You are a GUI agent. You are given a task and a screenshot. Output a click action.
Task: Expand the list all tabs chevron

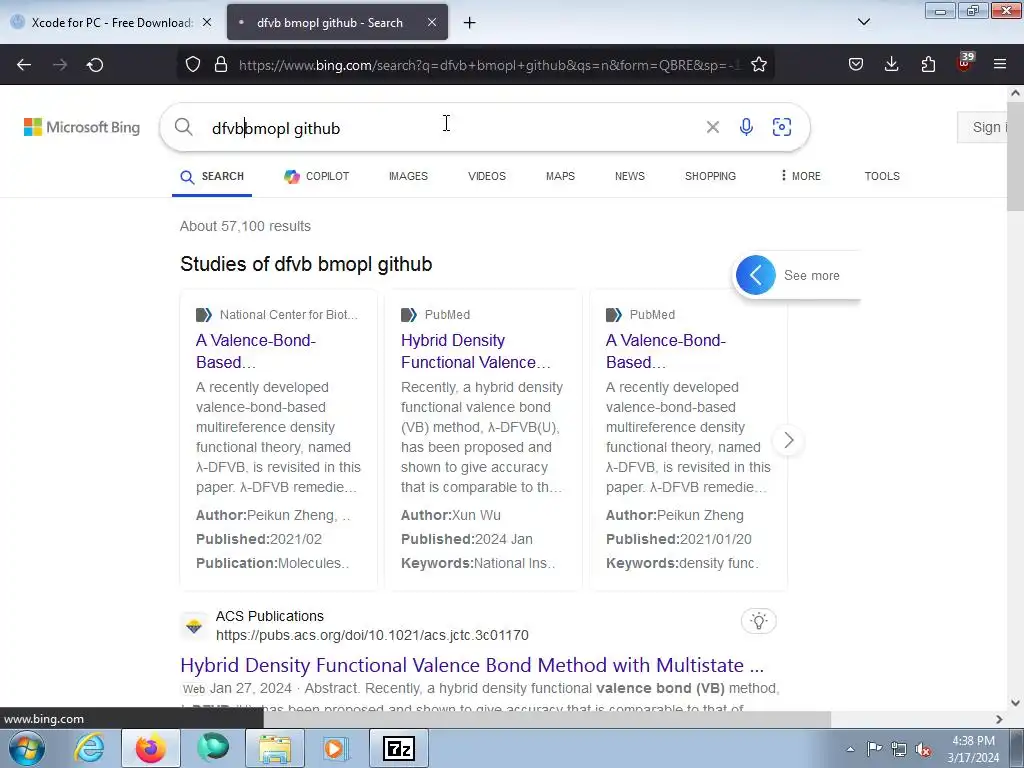tap(863, 22)
